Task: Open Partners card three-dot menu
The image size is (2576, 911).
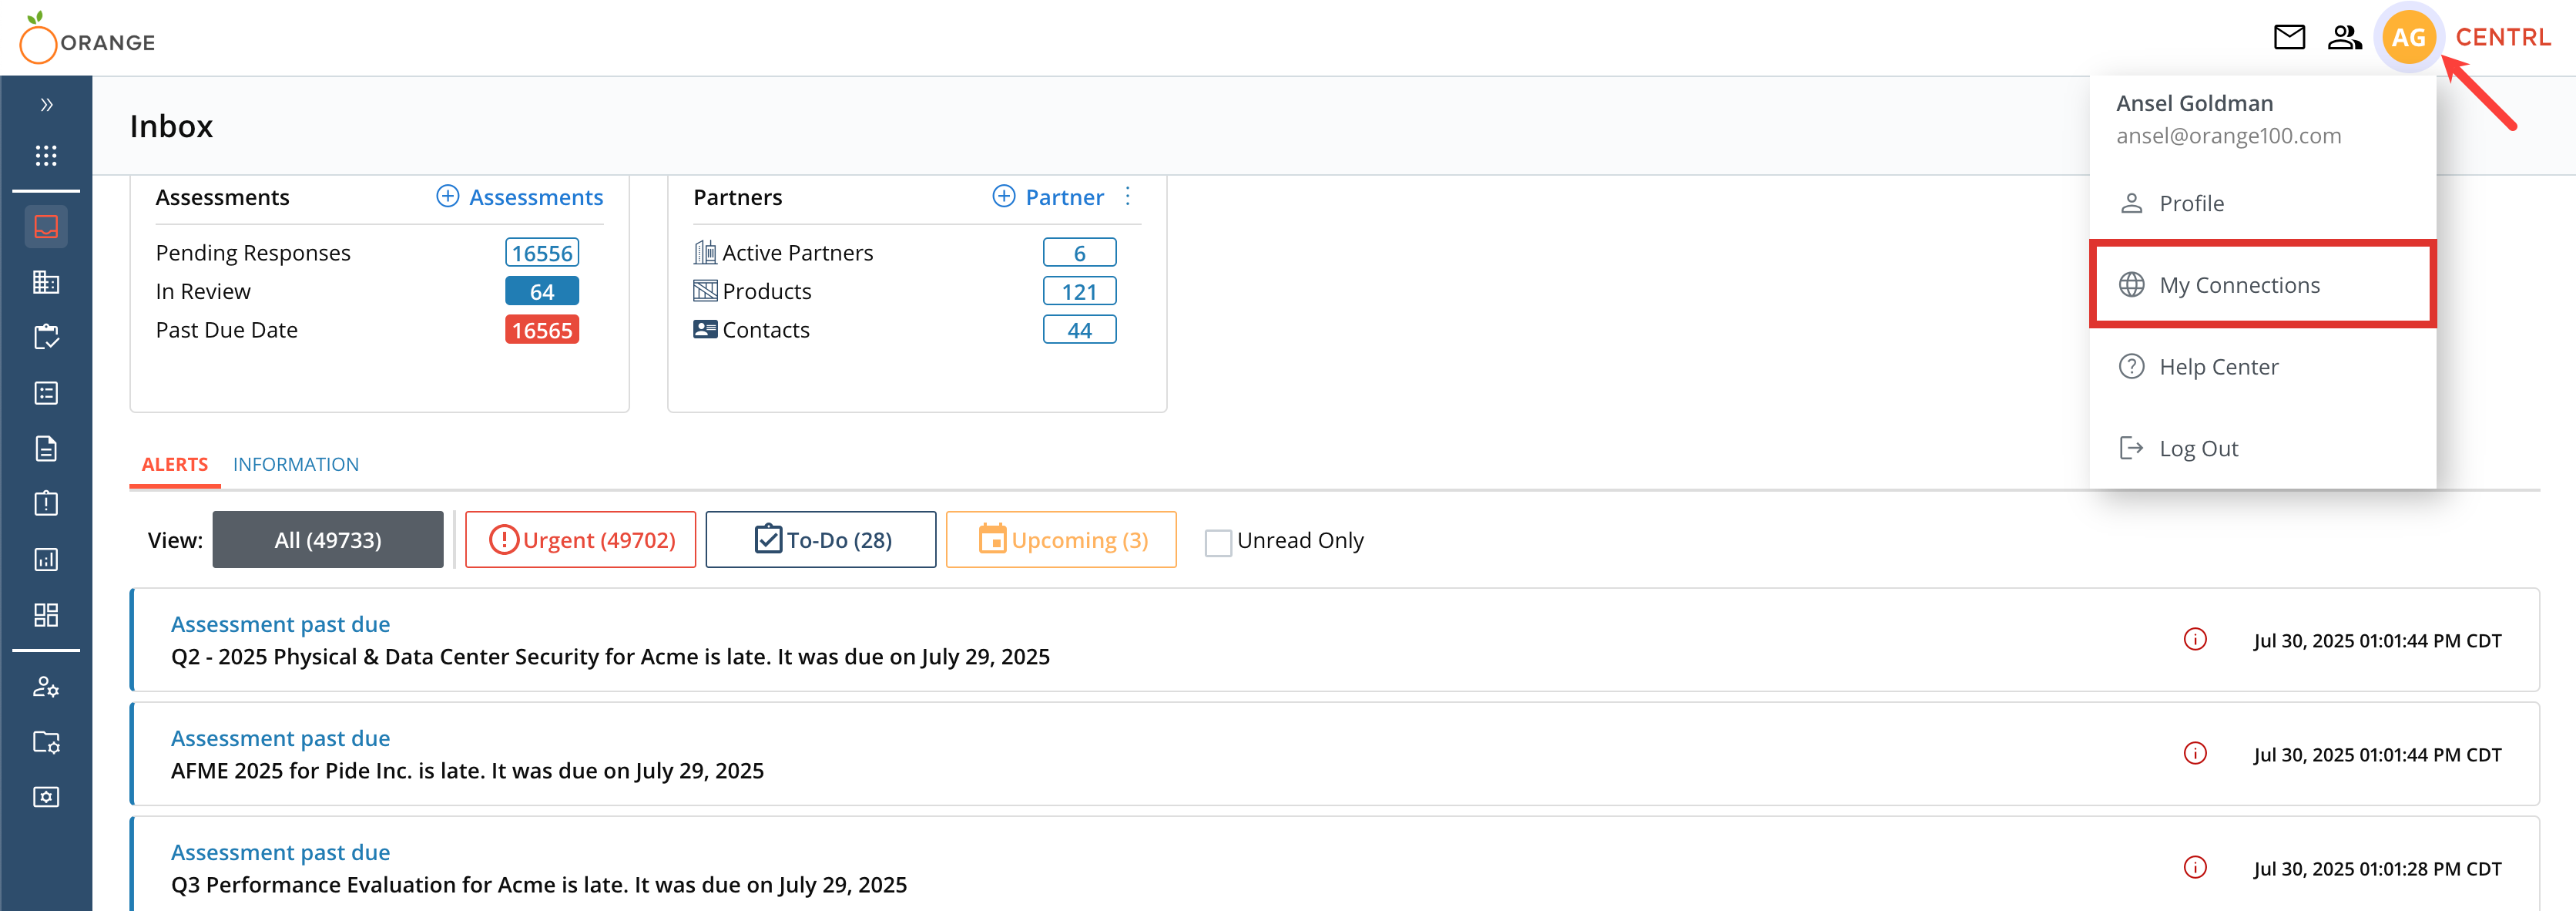Action: point(1127,196)
